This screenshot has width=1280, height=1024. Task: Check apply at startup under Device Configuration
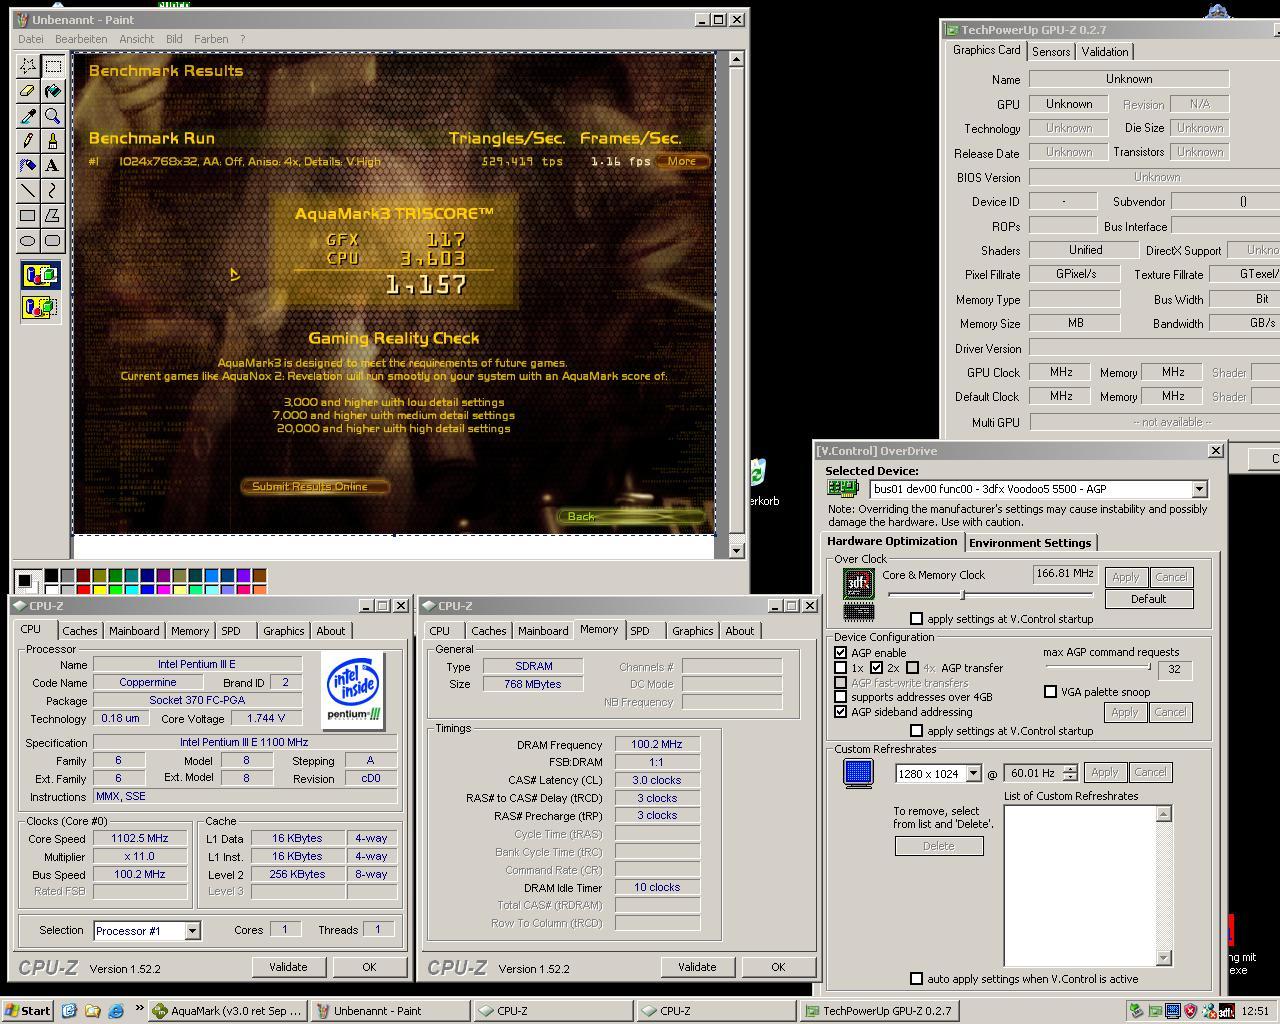click(916, 731)
